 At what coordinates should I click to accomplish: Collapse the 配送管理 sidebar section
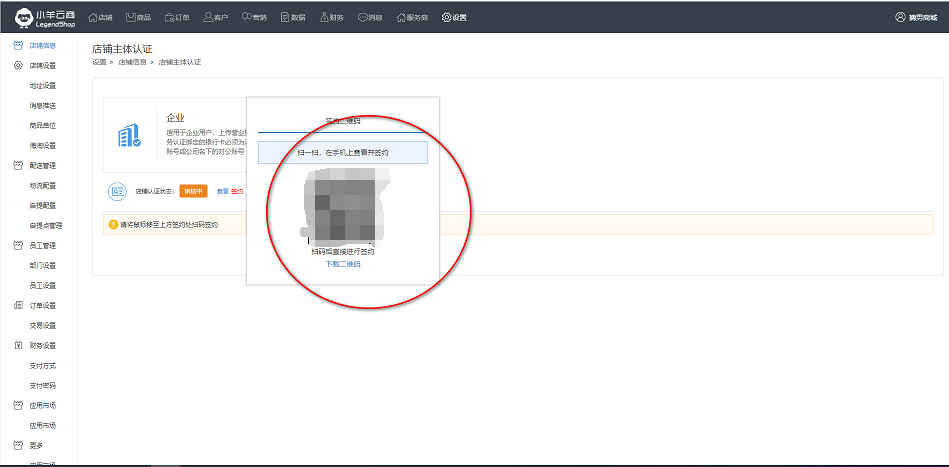pyautogui.click(x=42, y=166)
